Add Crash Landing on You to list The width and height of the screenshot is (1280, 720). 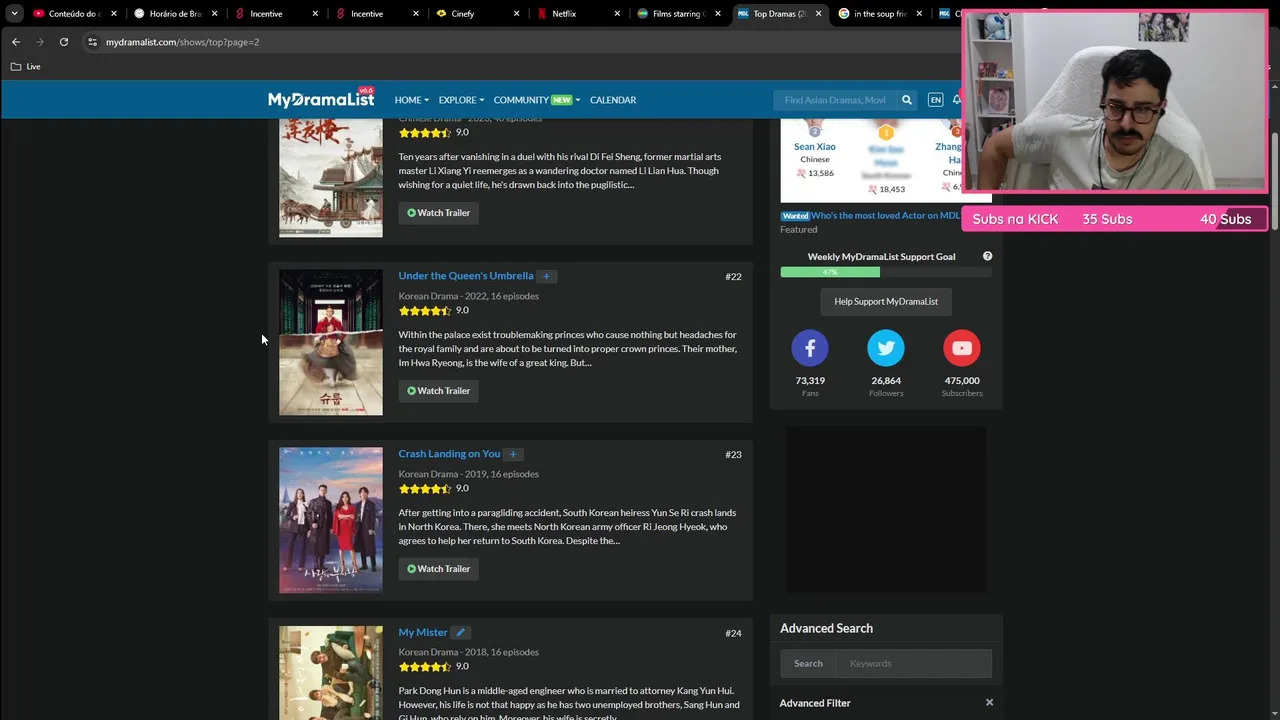[x=513, y=454]
